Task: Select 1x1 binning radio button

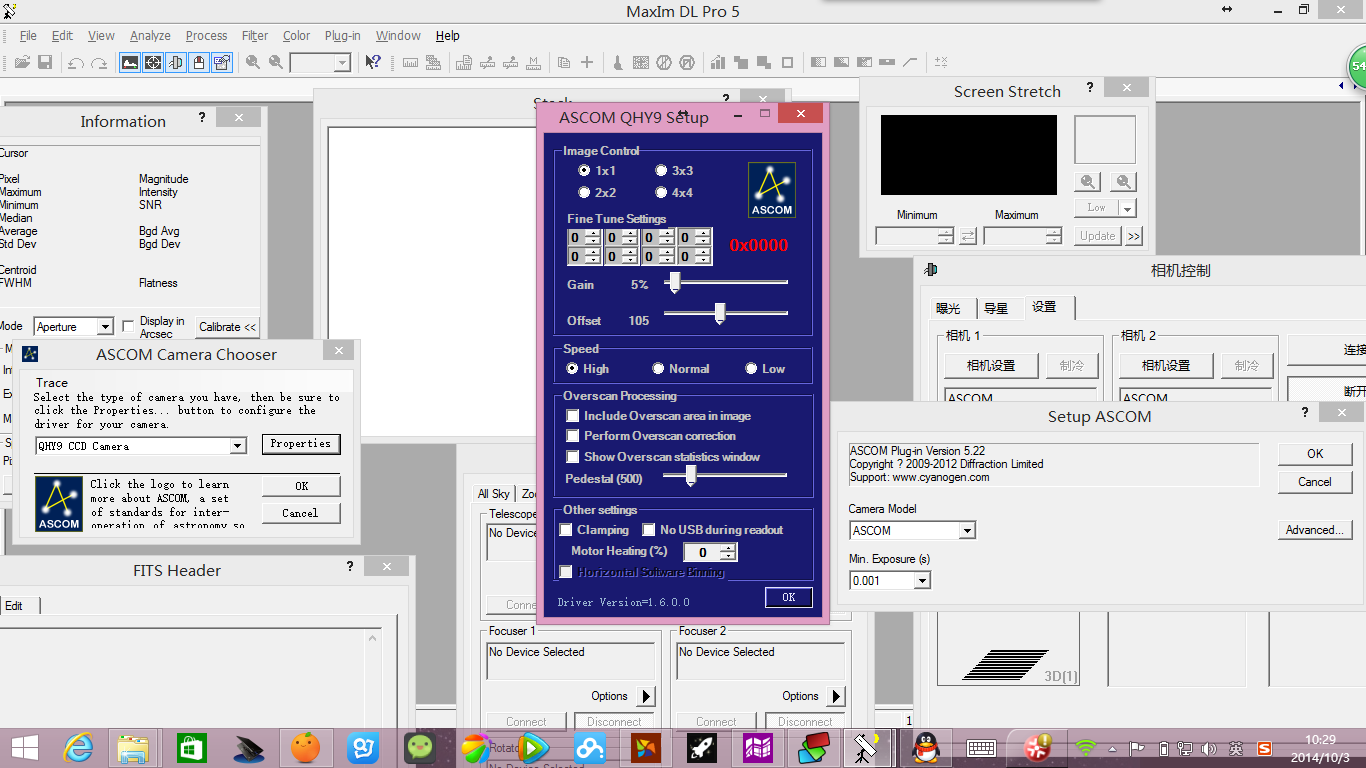Action: [584, 171]
